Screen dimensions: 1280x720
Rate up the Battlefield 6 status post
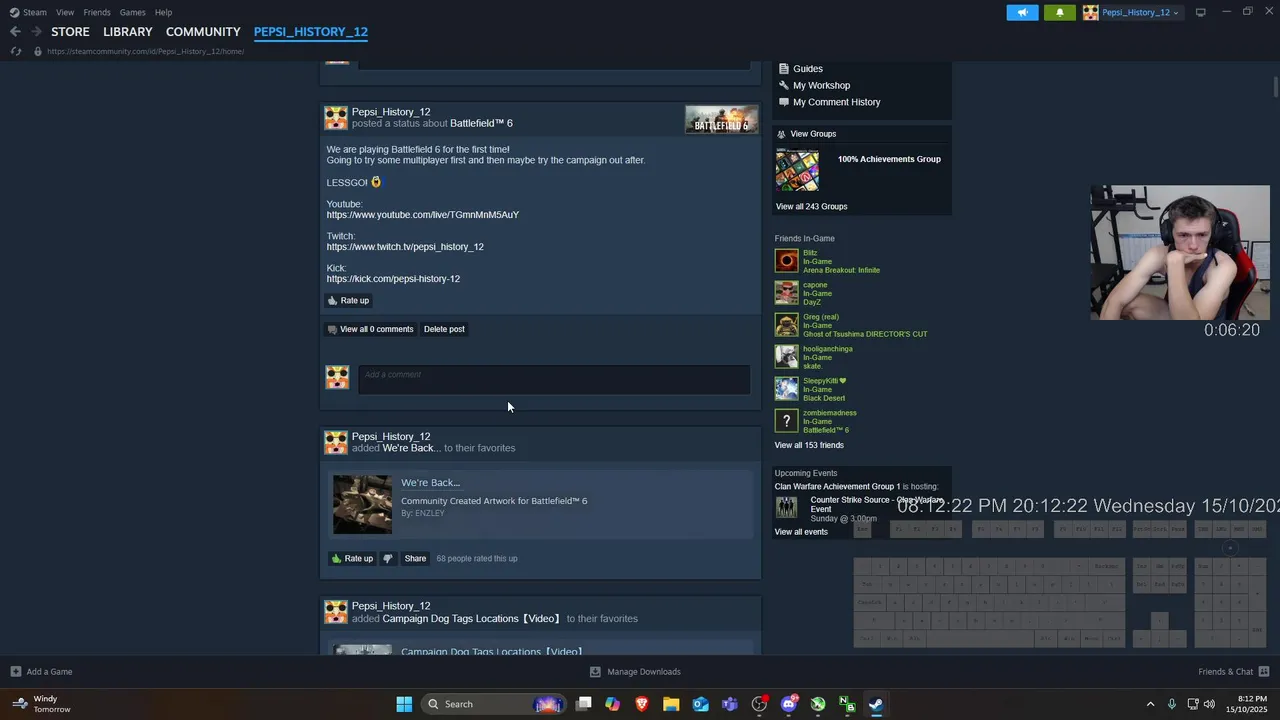pos(348,300)
